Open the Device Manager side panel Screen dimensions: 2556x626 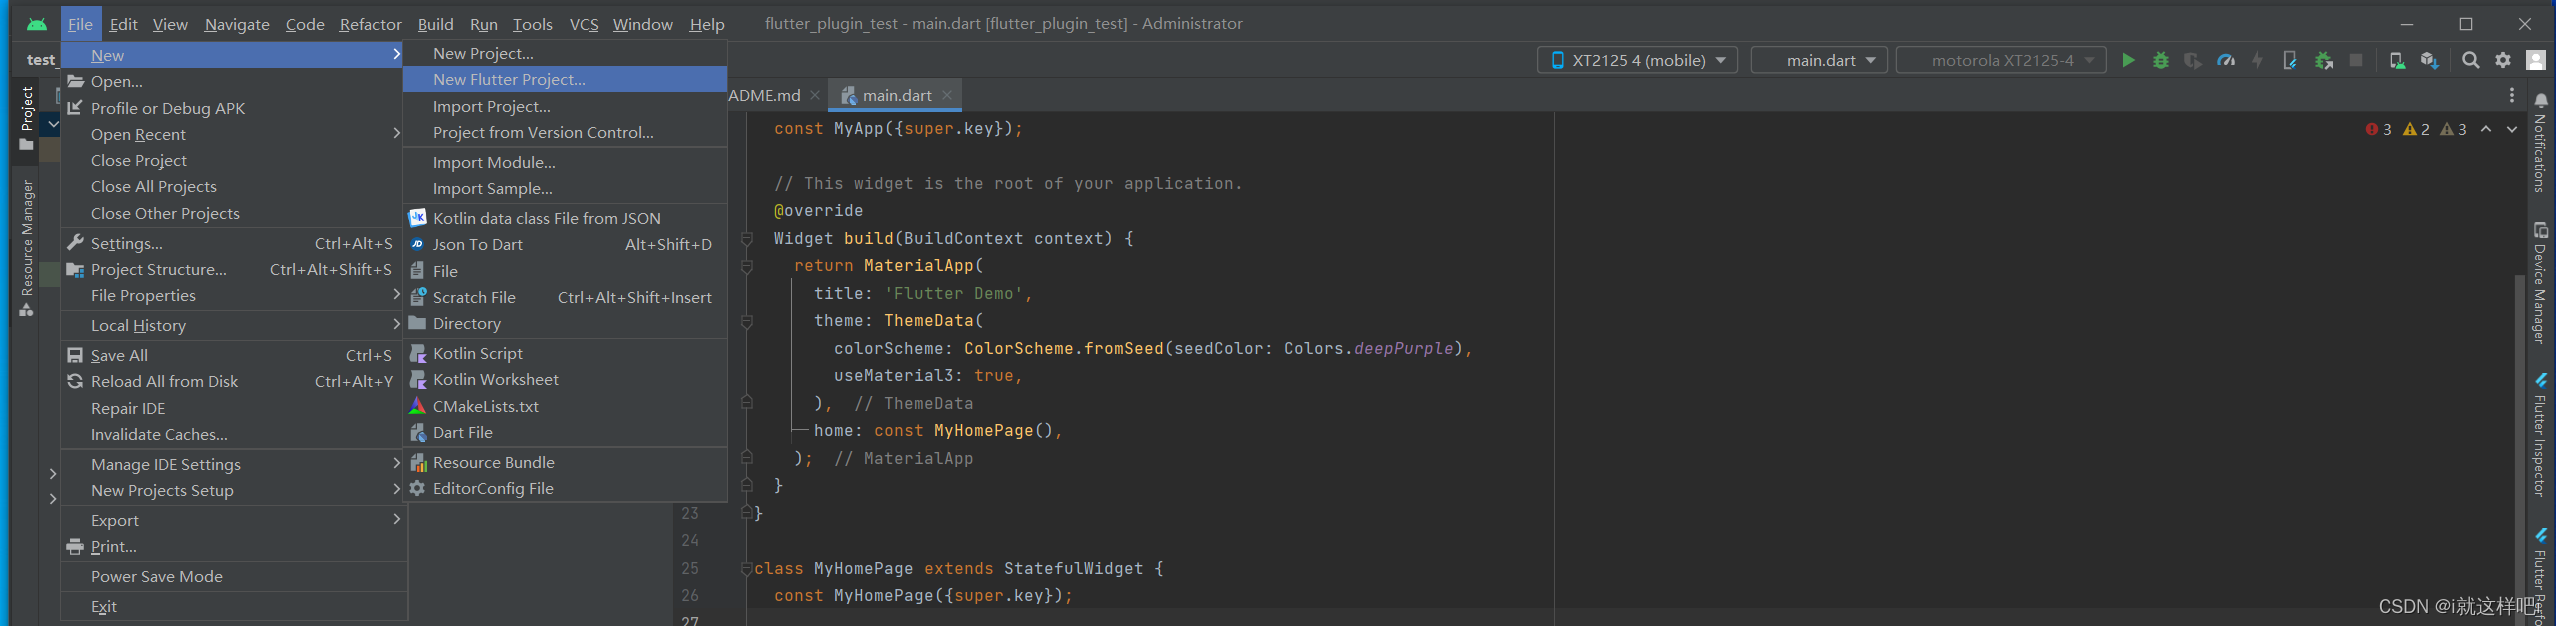(2540, 283)
